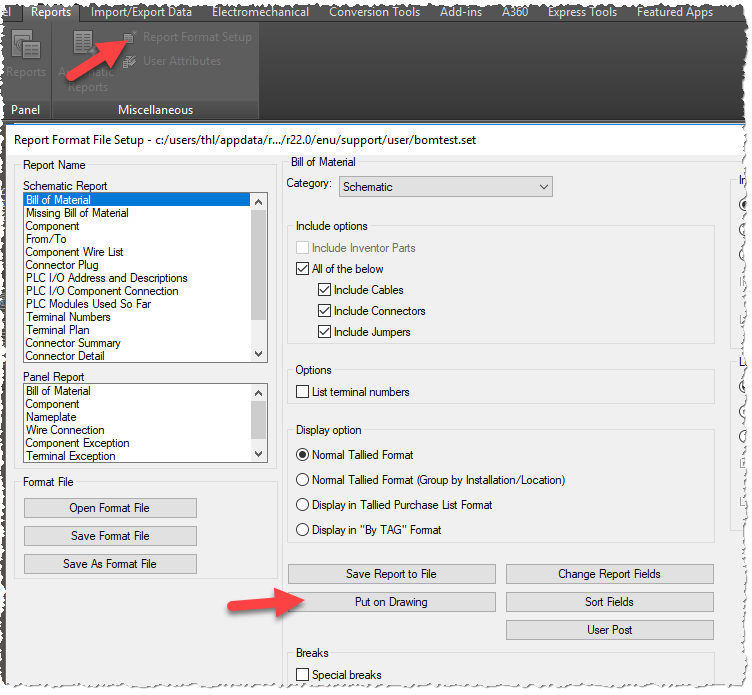
Task: Choose Tallied Purchase List Format
Action: [302, 505]
